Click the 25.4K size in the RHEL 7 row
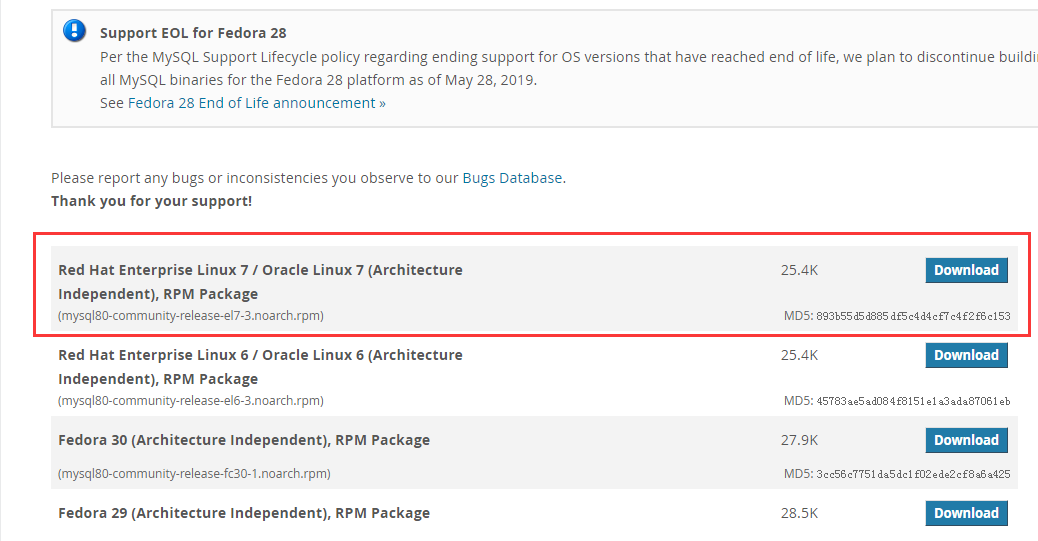The image size is (1038, 541). [799, 270]
